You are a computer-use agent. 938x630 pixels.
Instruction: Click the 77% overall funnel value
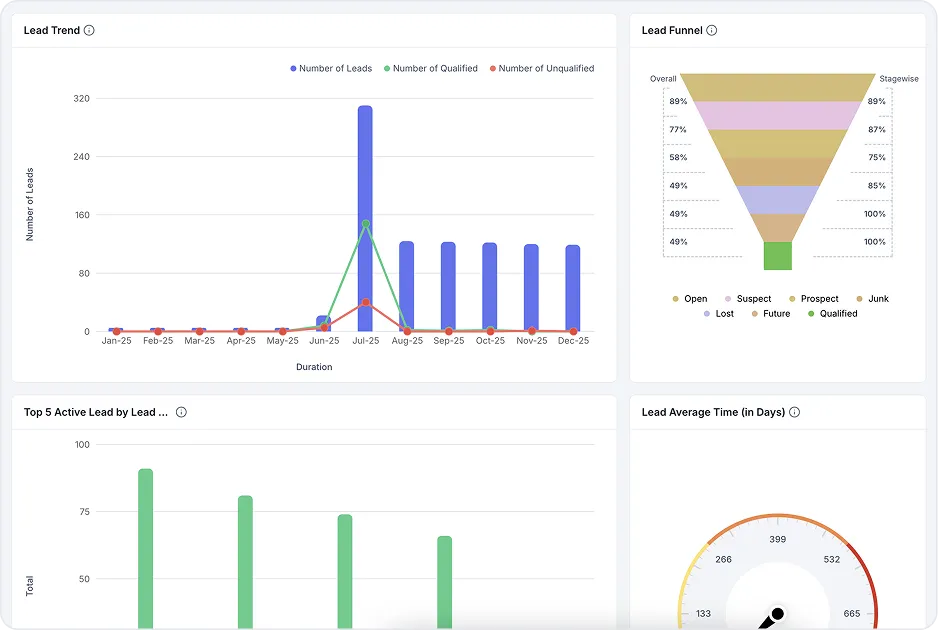pos(678,129)
